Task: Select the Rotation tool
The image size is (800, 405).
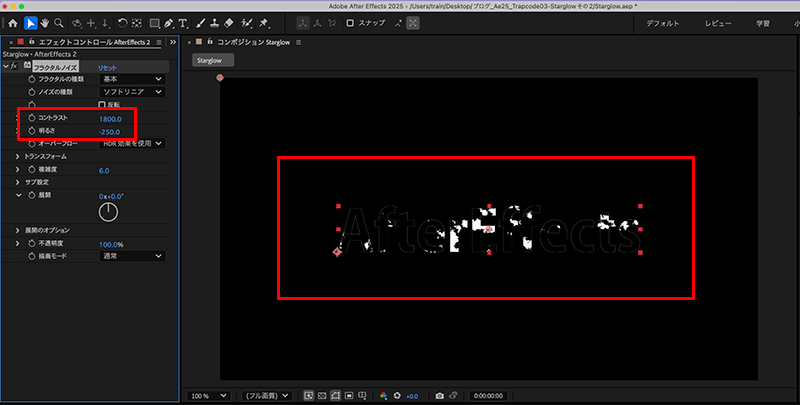Action: pyautogui.click(x=122, y=23)
